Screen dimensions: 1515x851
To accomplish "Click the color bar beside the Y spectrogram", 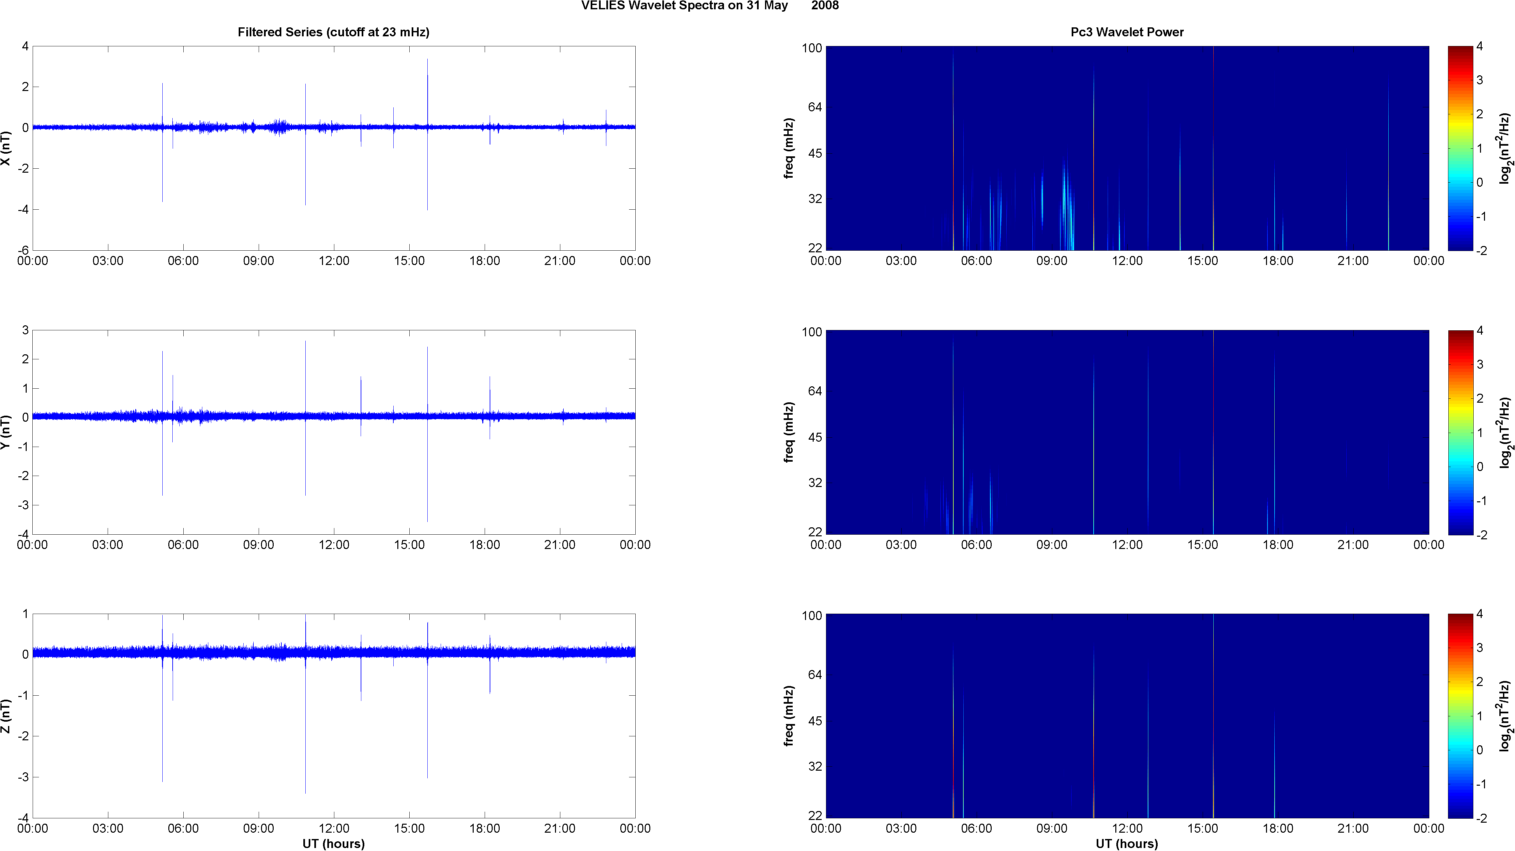I will 1460,432.
